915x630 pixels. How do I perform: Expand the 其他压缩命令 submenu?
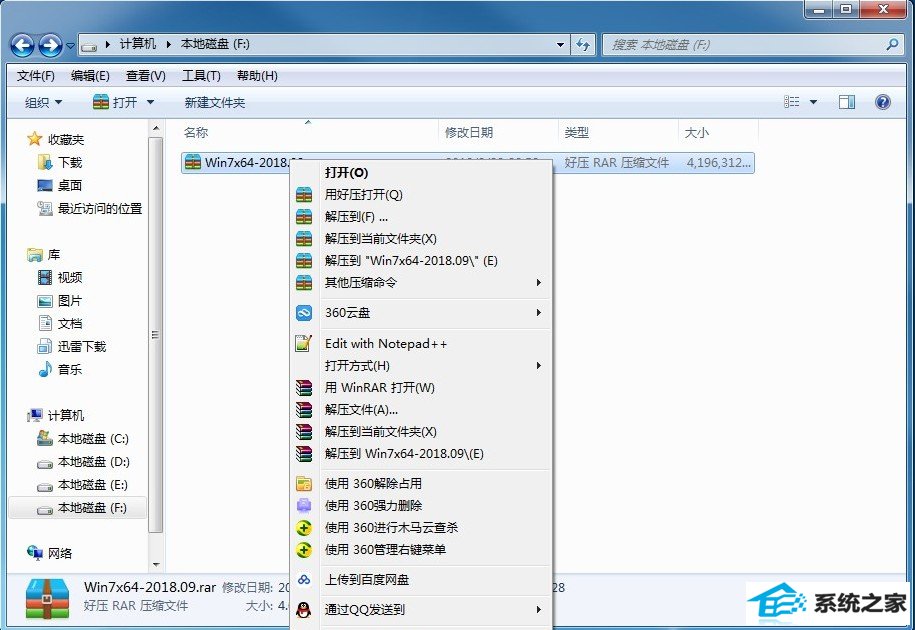coord(421,283)
